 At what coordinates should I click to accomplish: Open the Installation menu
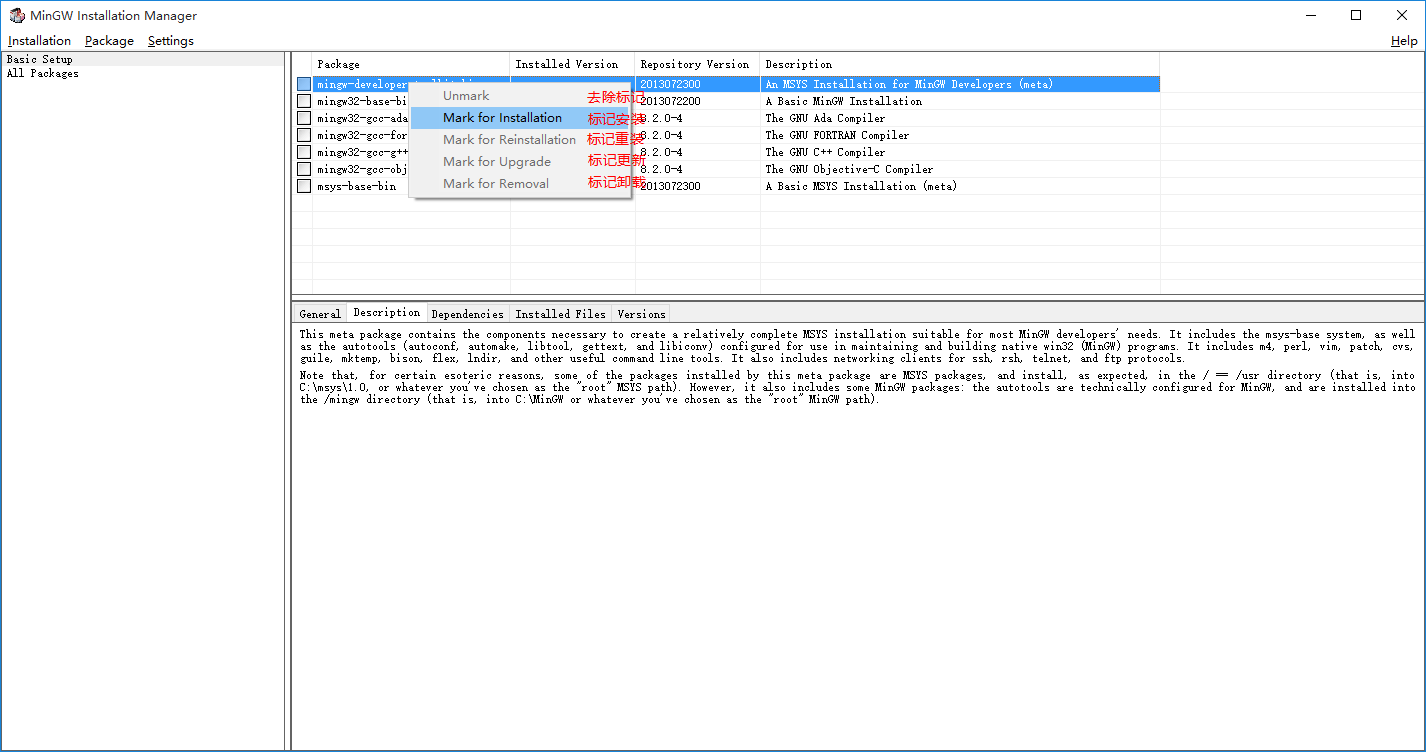point(39,40)
